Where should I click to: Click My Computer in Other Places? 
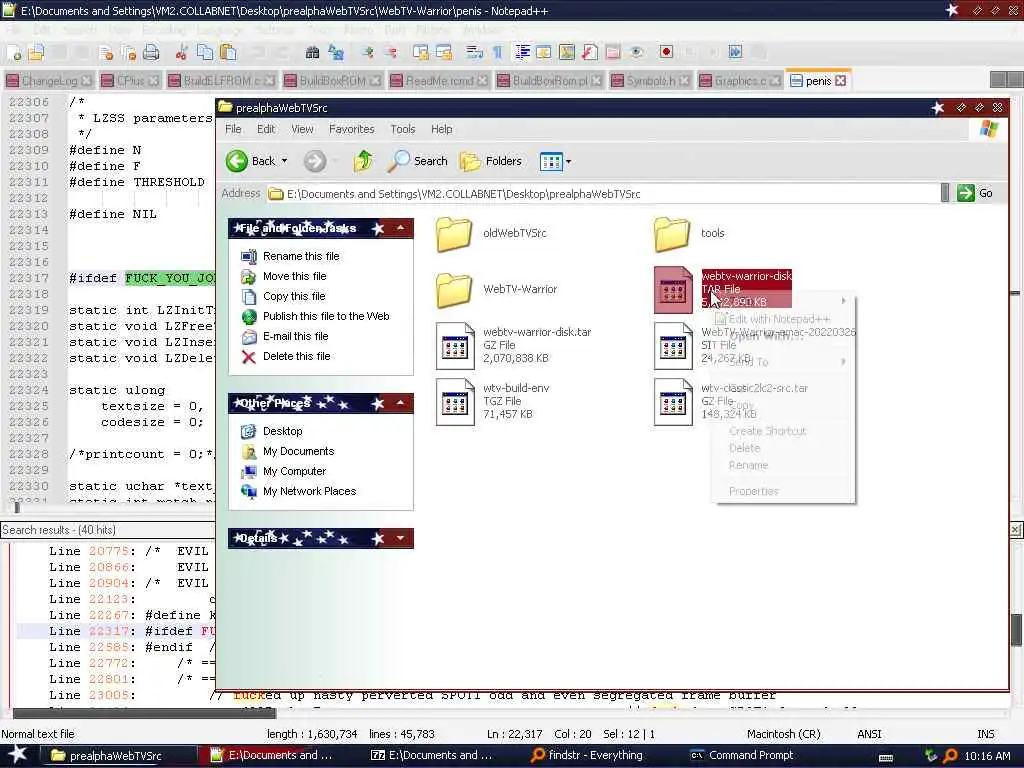tap(295, 471)
